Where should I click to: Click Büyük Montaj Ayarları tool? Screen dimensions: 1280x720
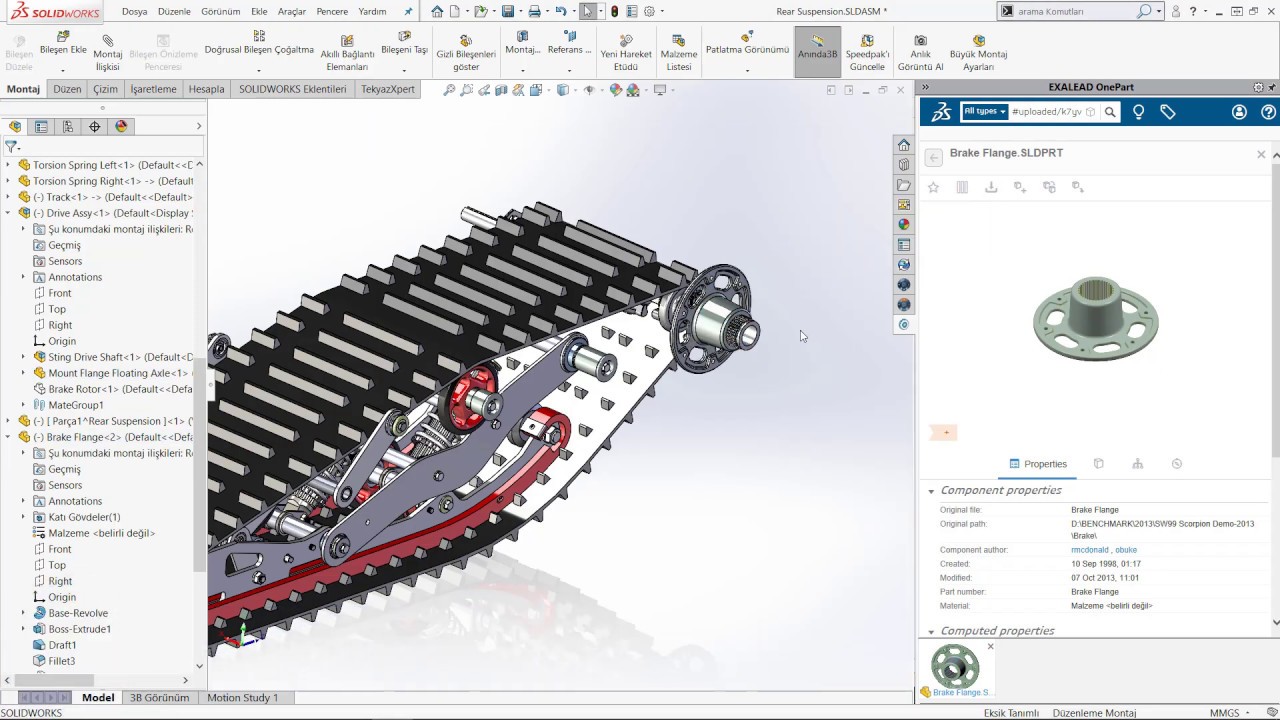(978, 54)
